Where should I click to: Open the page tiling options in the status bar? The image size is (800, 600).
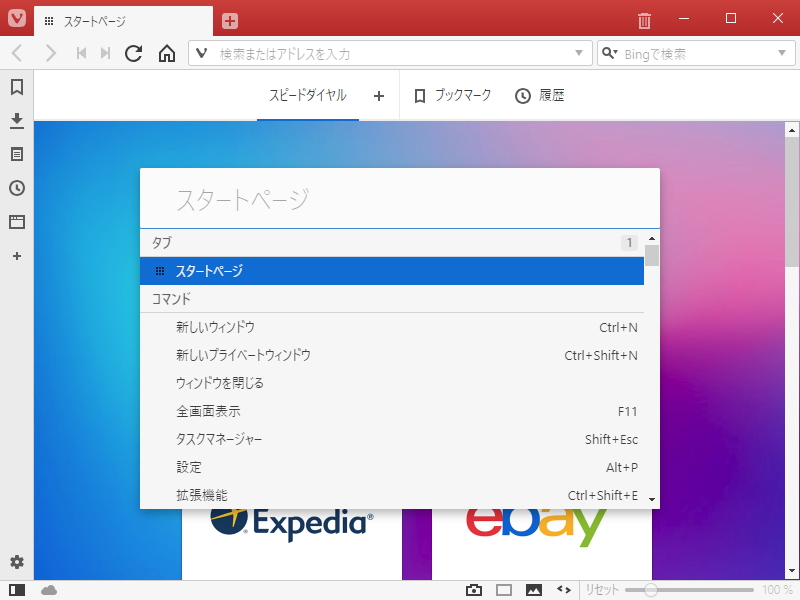point(504,590)
